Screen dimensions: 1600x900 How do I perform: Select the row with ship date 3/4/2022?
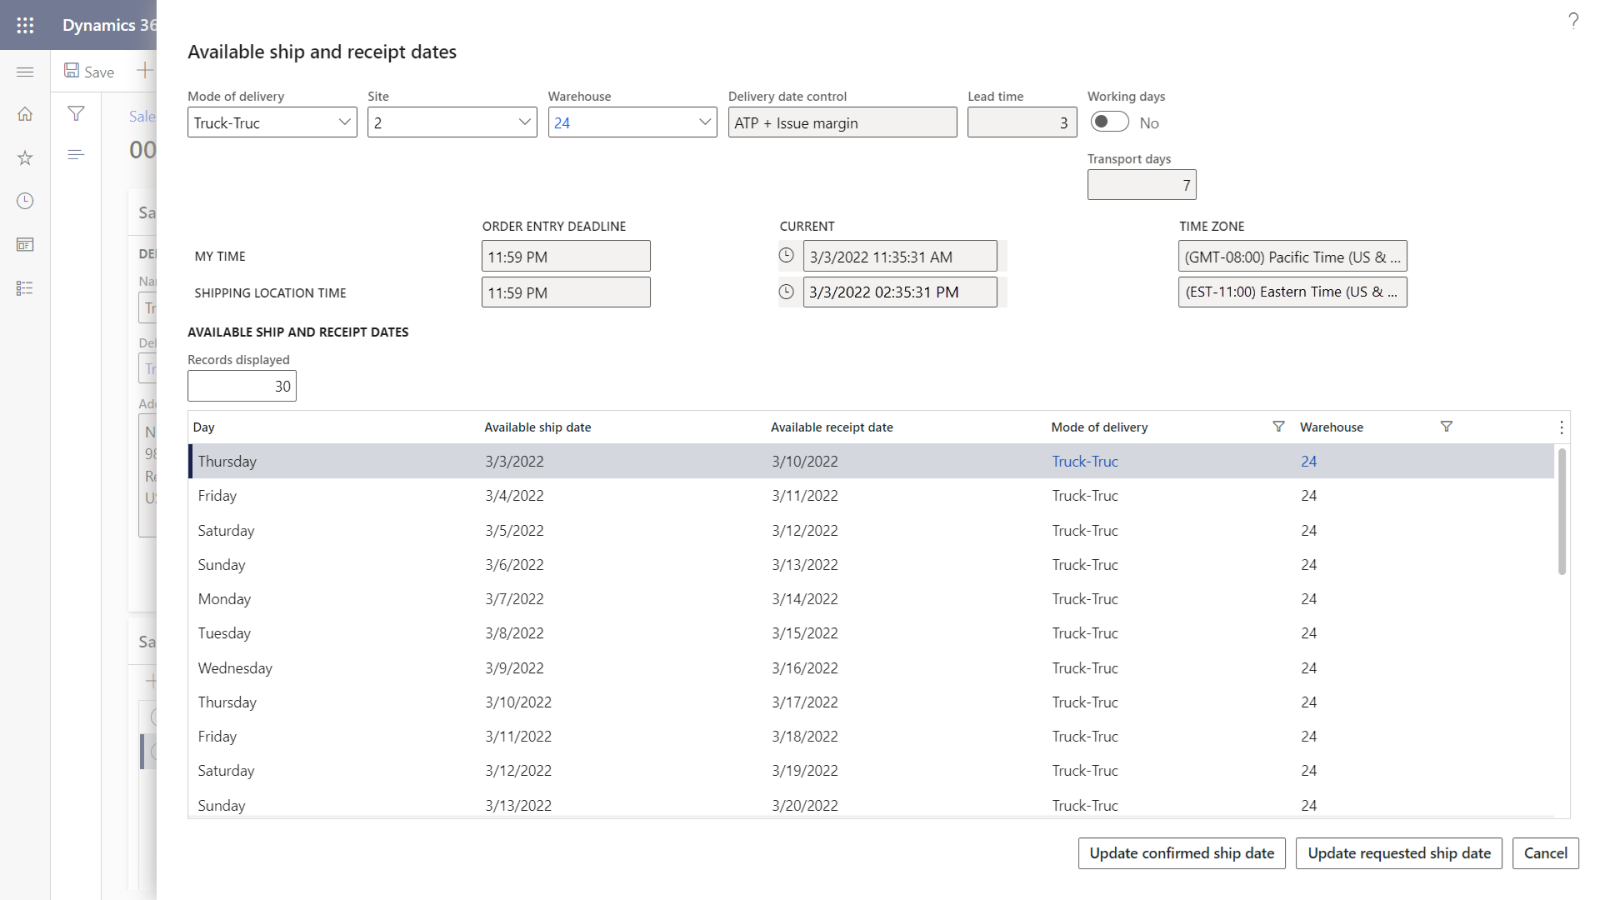(x=871, y=496)
